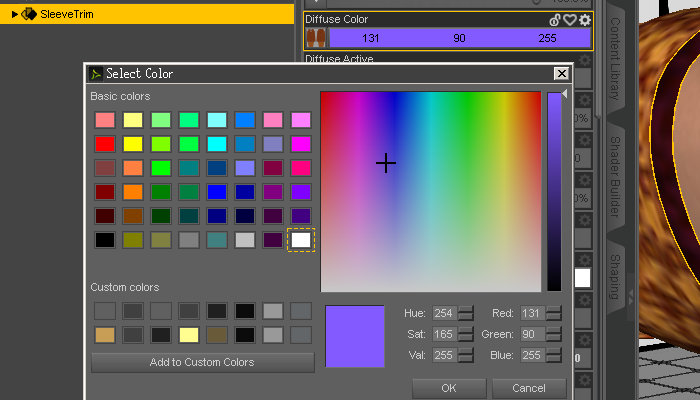Image resolution: width=700 pixels, height=400 pixels.
Task: Increase Hue with the up stepper
Action: (x=466, y=309)
